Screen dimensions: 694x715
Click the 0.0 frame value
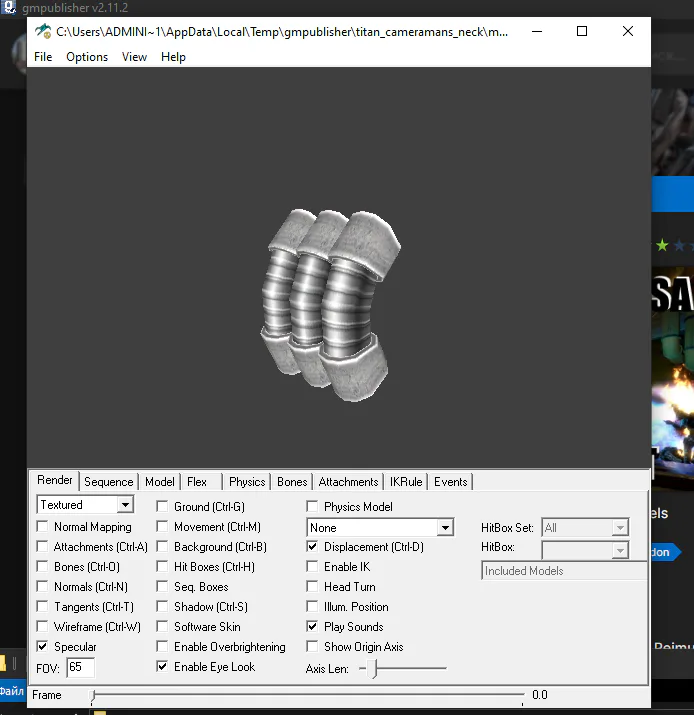[540, 695]
